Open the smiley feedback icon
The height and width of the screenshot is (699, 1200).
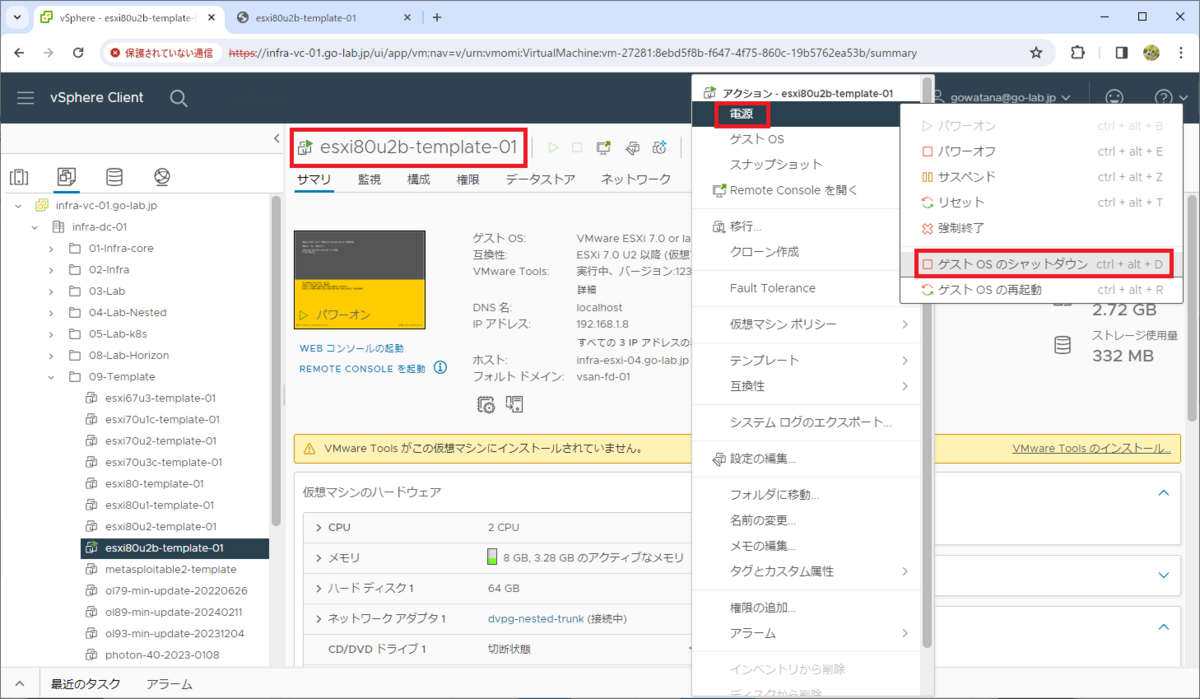point(1113,97)
